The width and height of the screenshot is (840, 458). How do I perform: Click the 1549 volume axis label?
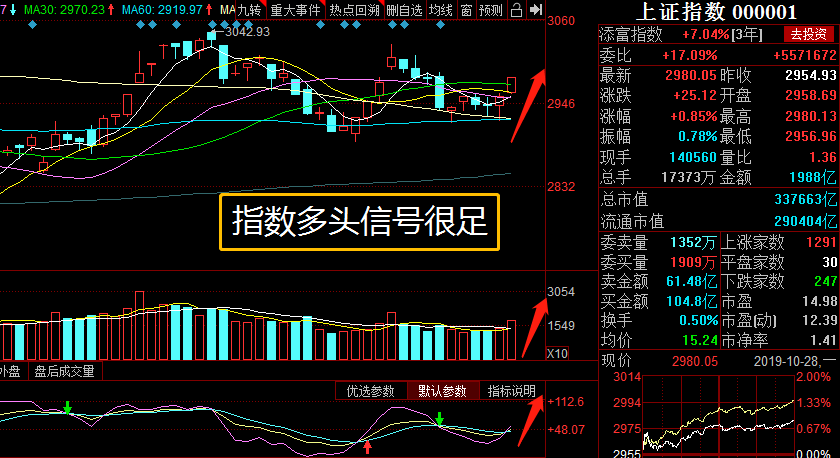(561, 325)
